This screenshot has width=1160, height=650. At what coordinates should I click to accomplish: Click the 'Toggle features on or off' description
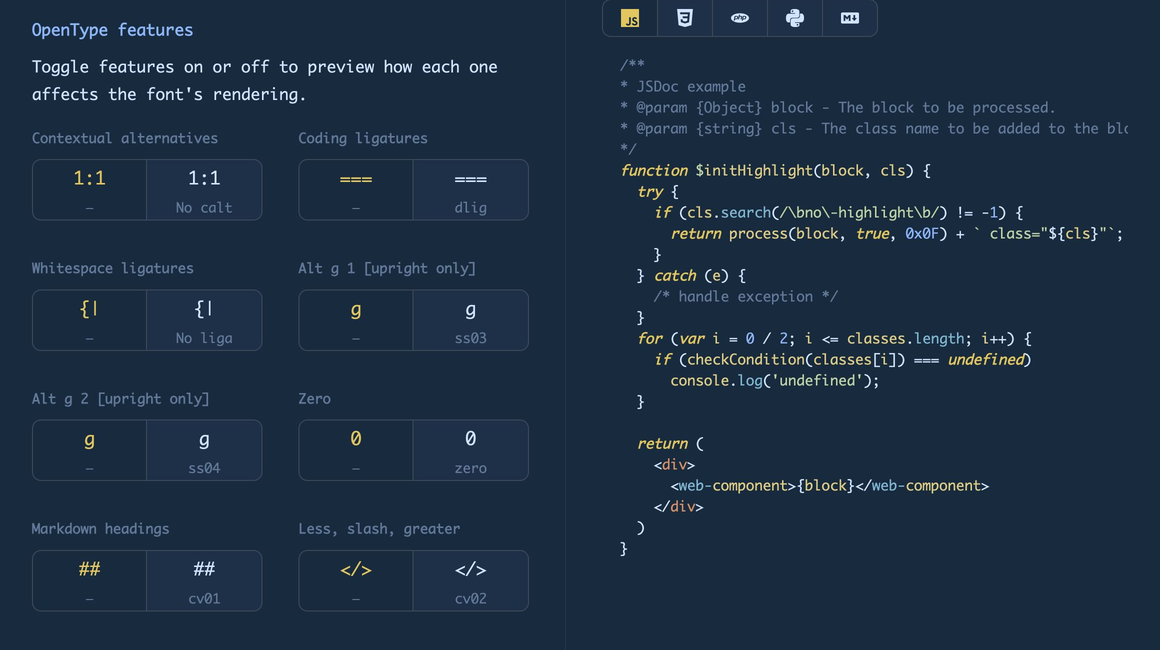click(x=265, y=81)
